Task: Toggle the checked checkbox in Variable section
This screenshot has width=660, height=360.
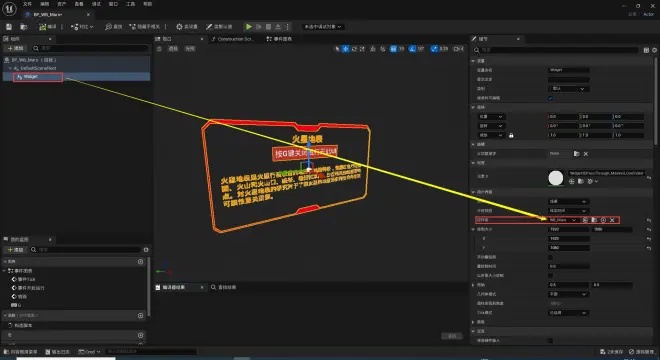Action: [550, 98]
